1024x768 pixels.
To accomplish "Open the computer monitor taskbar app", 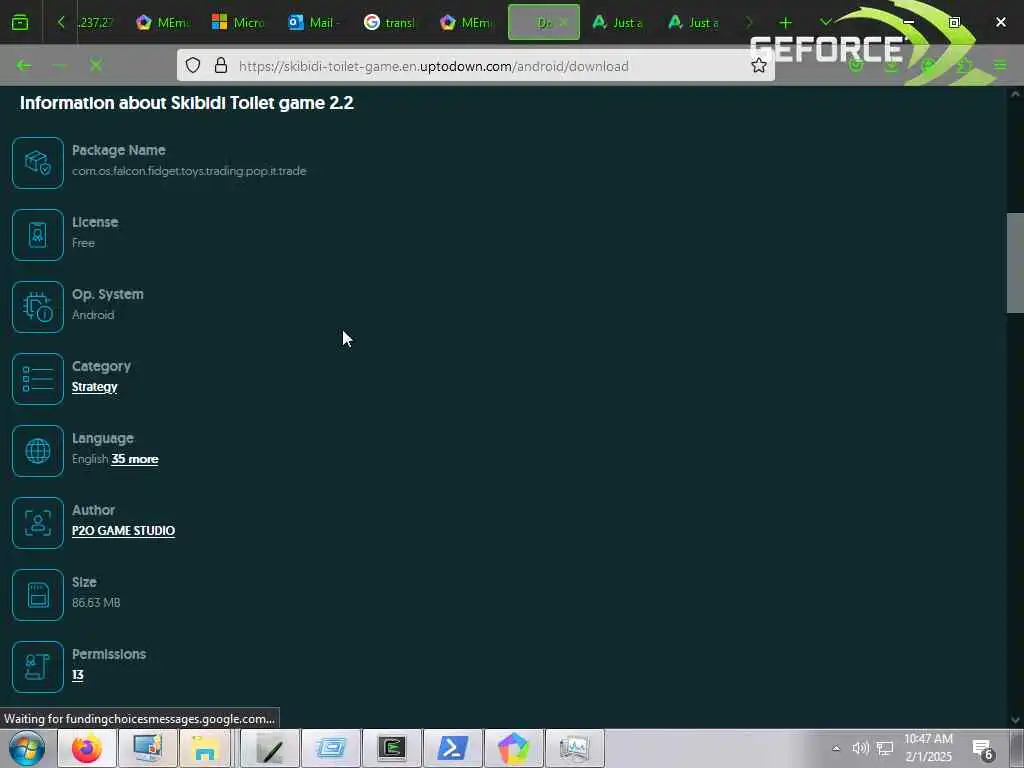I will point(148,748).
